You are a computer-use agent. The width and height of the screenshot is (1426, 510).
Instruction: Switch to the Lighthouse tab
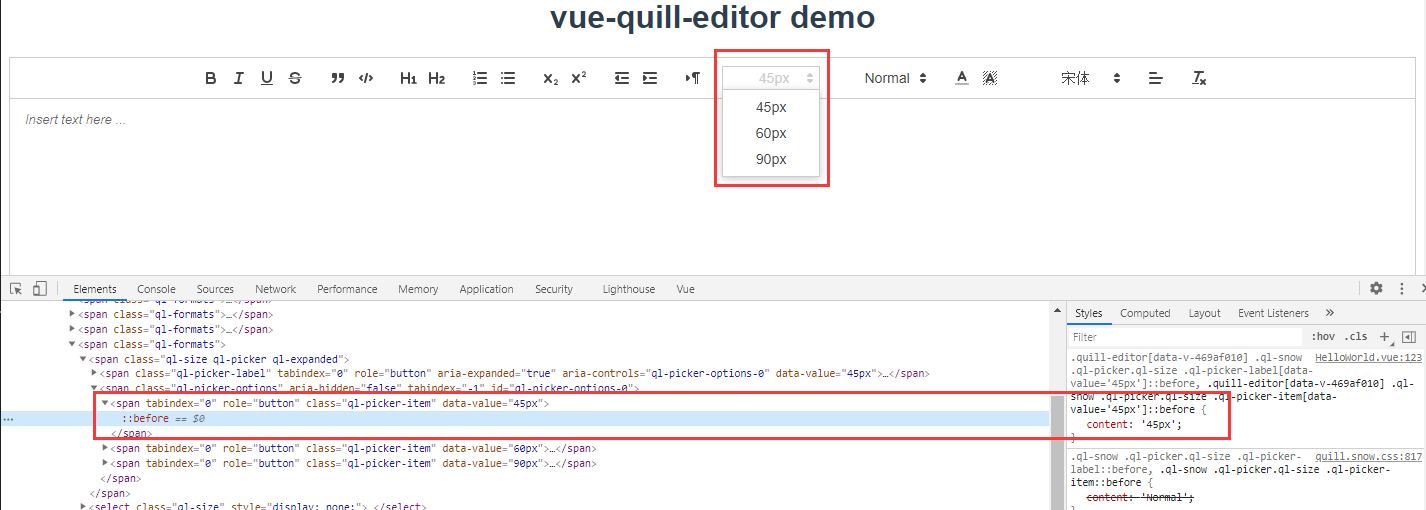click(629, 289)
